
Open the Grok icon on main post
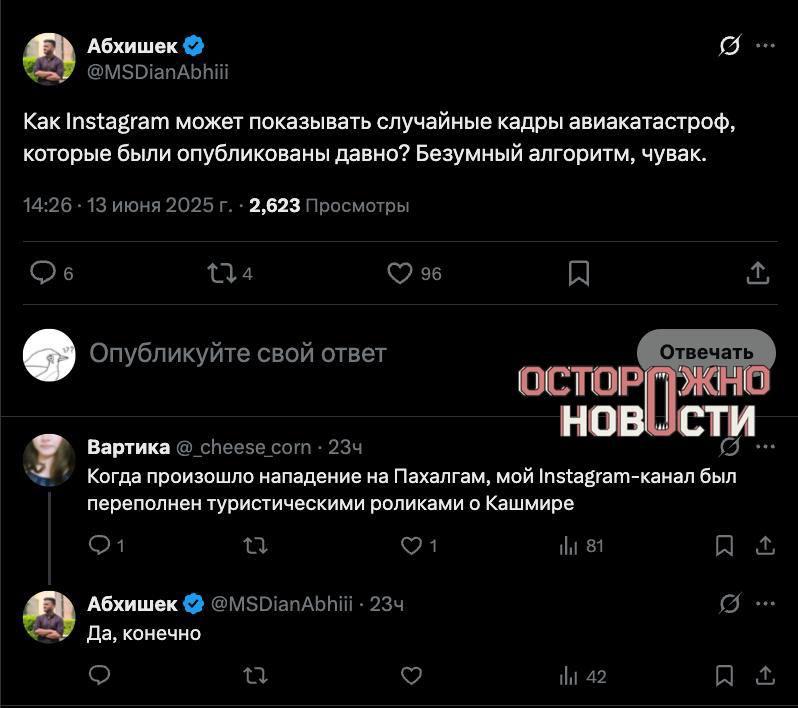730,46
